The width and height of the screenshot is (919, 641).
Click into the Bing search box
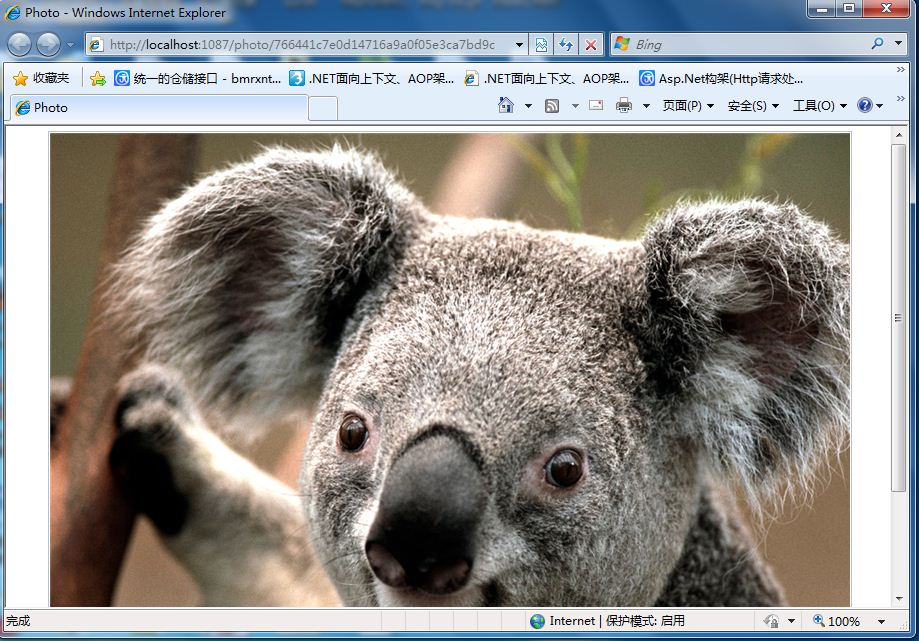(749, 45)
